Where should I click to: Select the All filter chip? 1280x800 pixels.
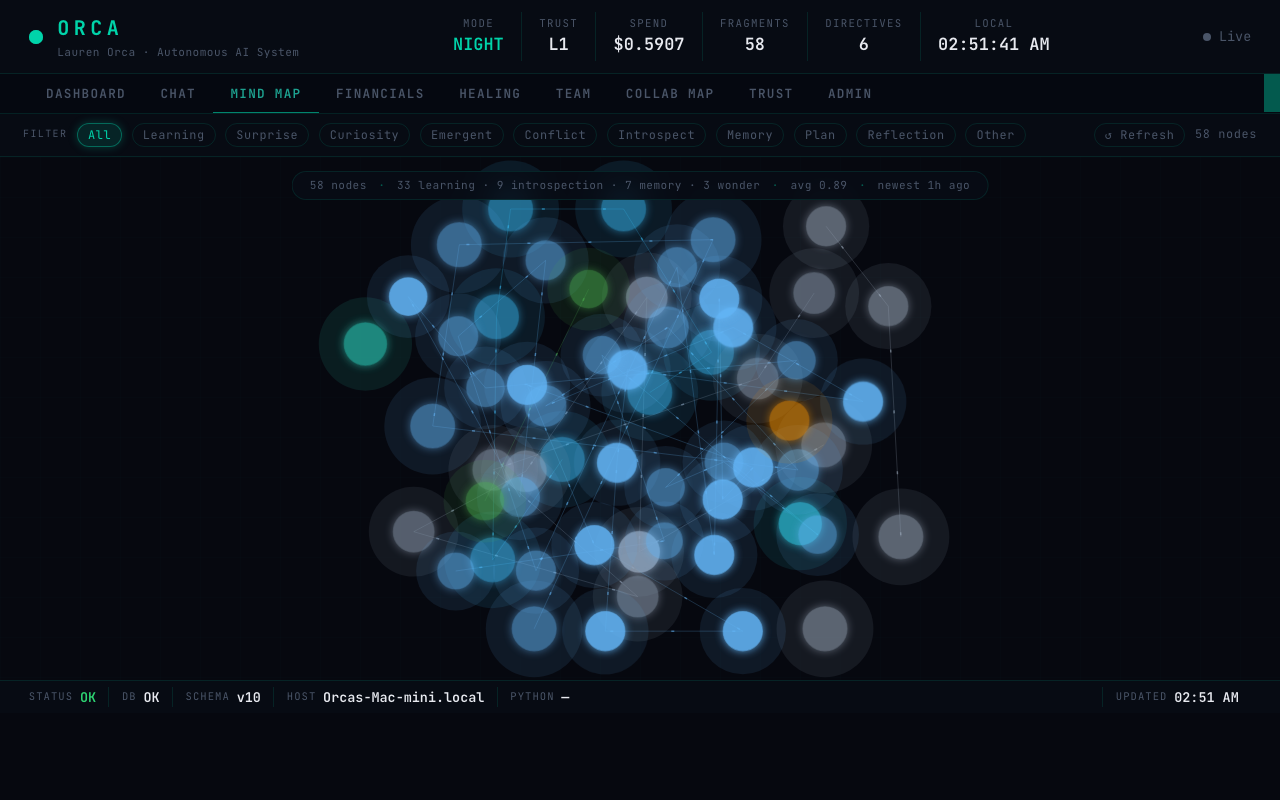click(99, 135)
